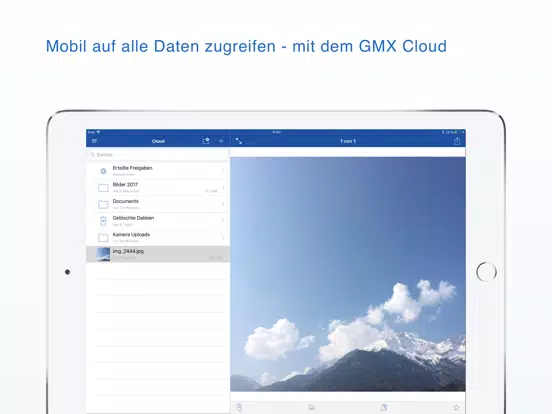Viewport: 552px width, 414px height.
Task: Expand chevron on Bilder 2017 row
Action: 223,187
